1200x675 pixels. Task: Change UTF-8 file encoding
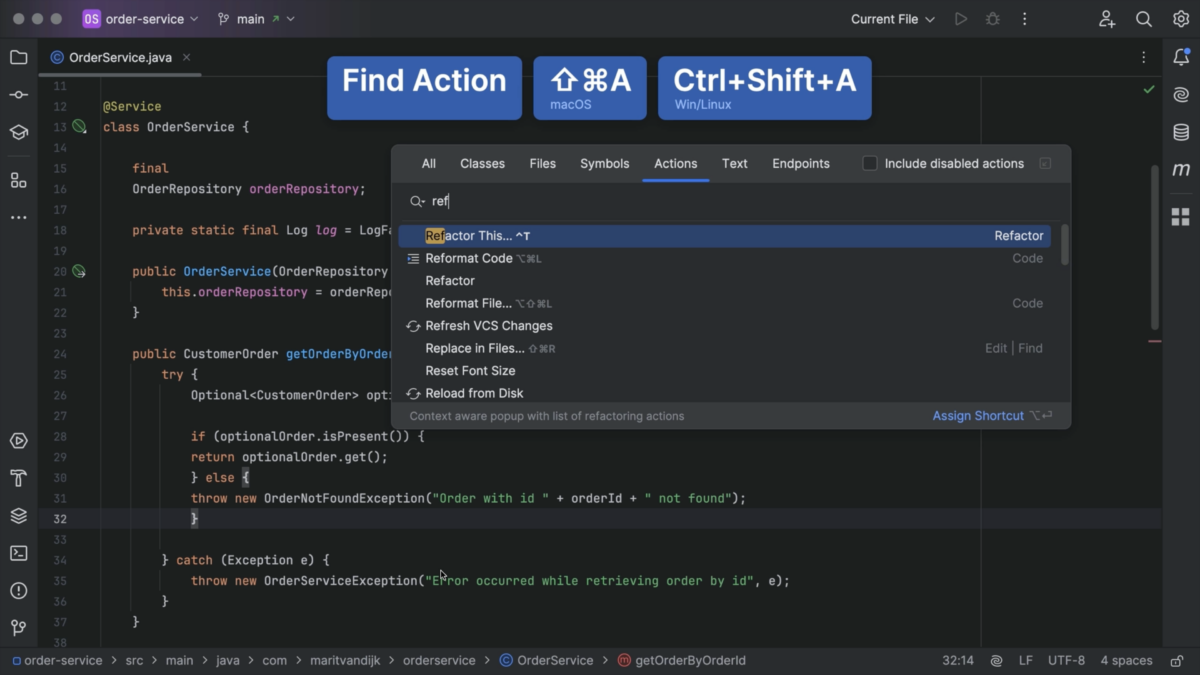click(x=1066, y=661)
